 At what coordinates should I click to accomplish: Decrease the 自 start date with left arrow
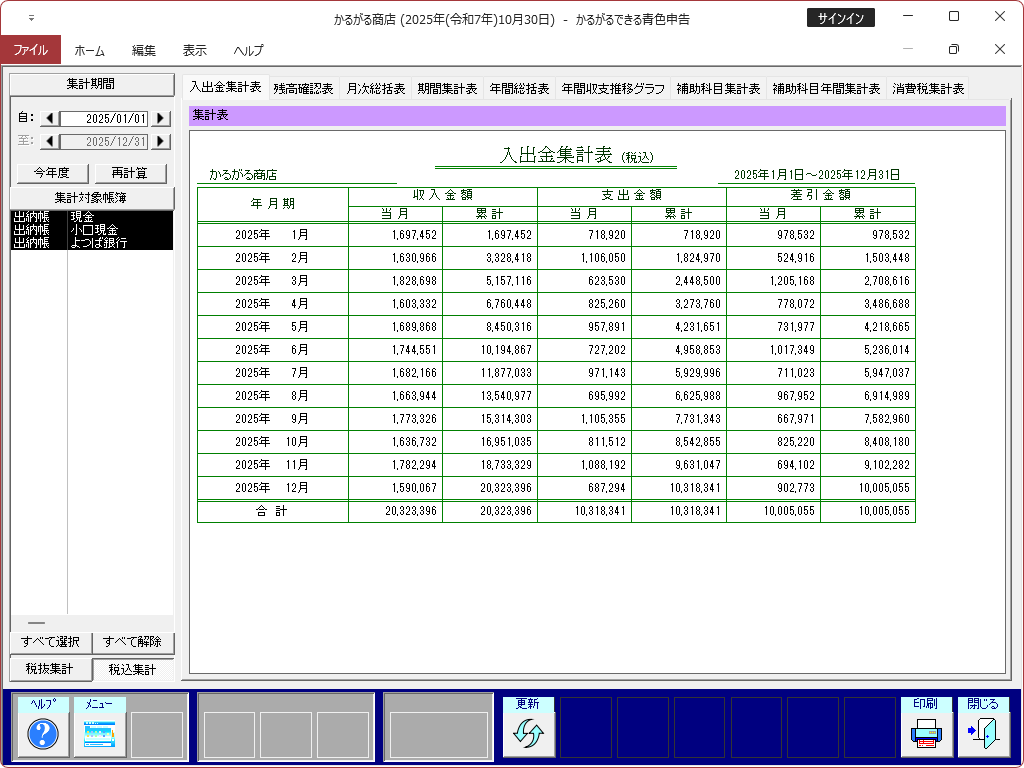(49, 119)
